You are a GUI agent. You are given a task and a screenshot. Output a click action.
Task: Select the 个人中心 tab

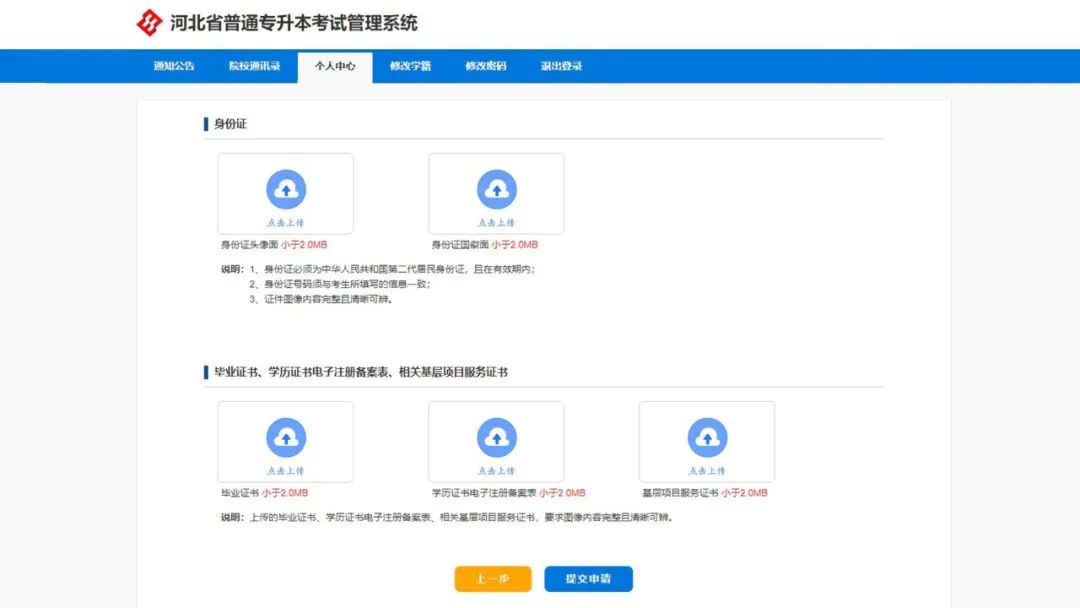pos(333,66)
